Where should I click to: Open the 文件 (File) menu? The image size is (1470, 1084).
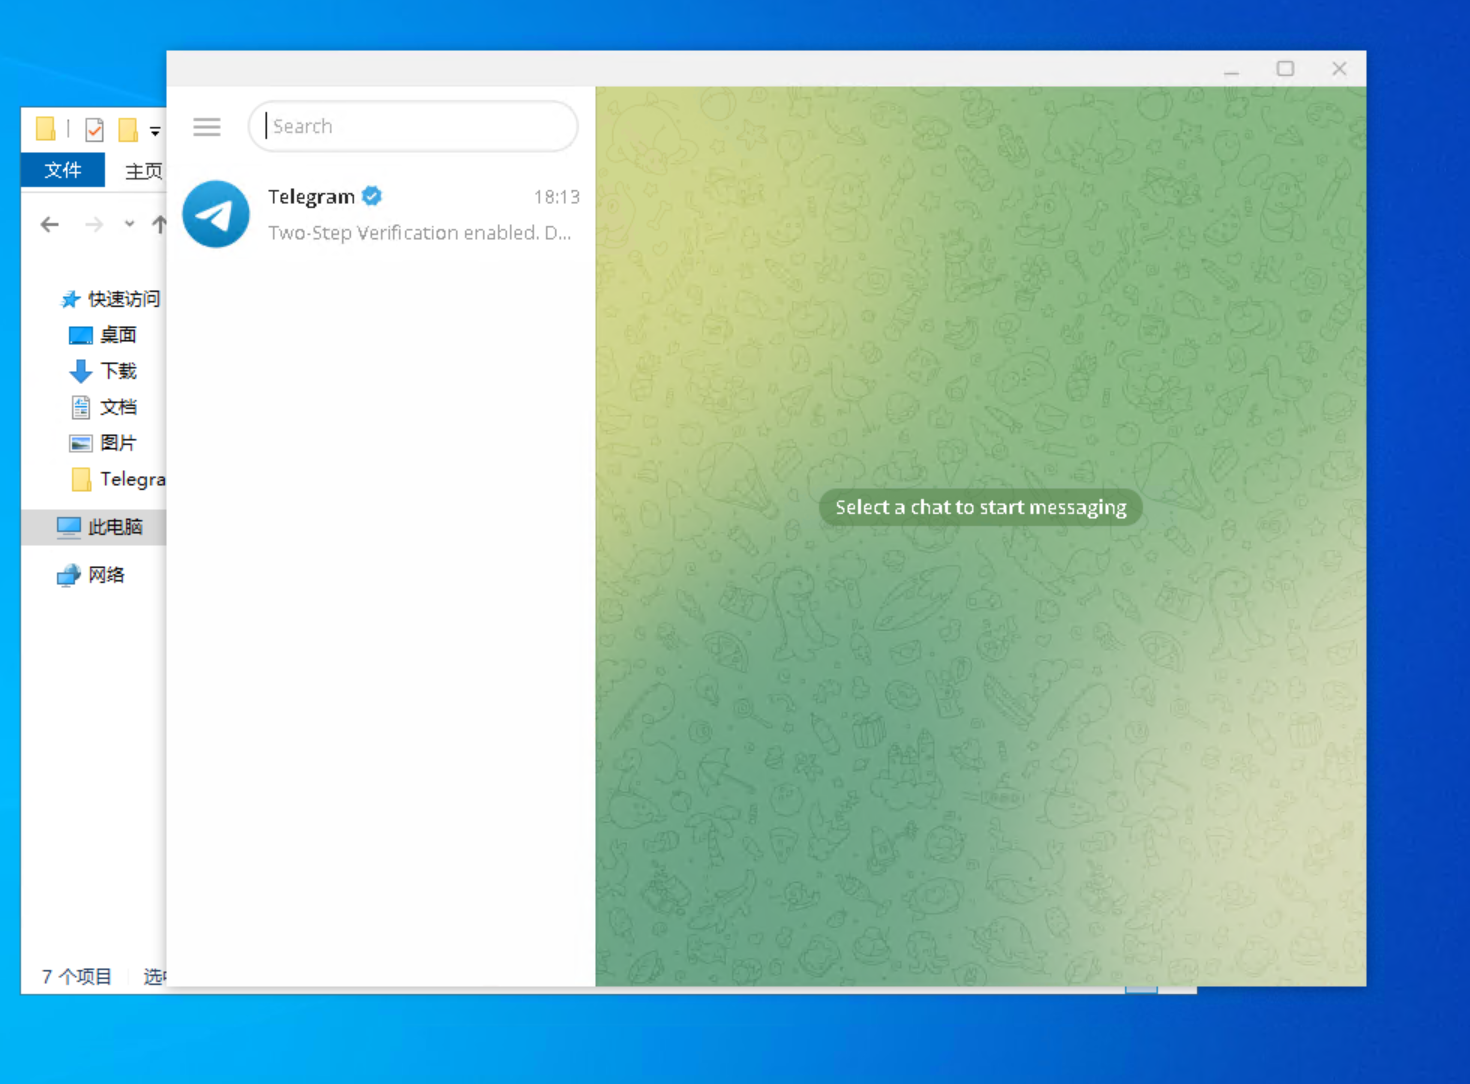point(62,170)
